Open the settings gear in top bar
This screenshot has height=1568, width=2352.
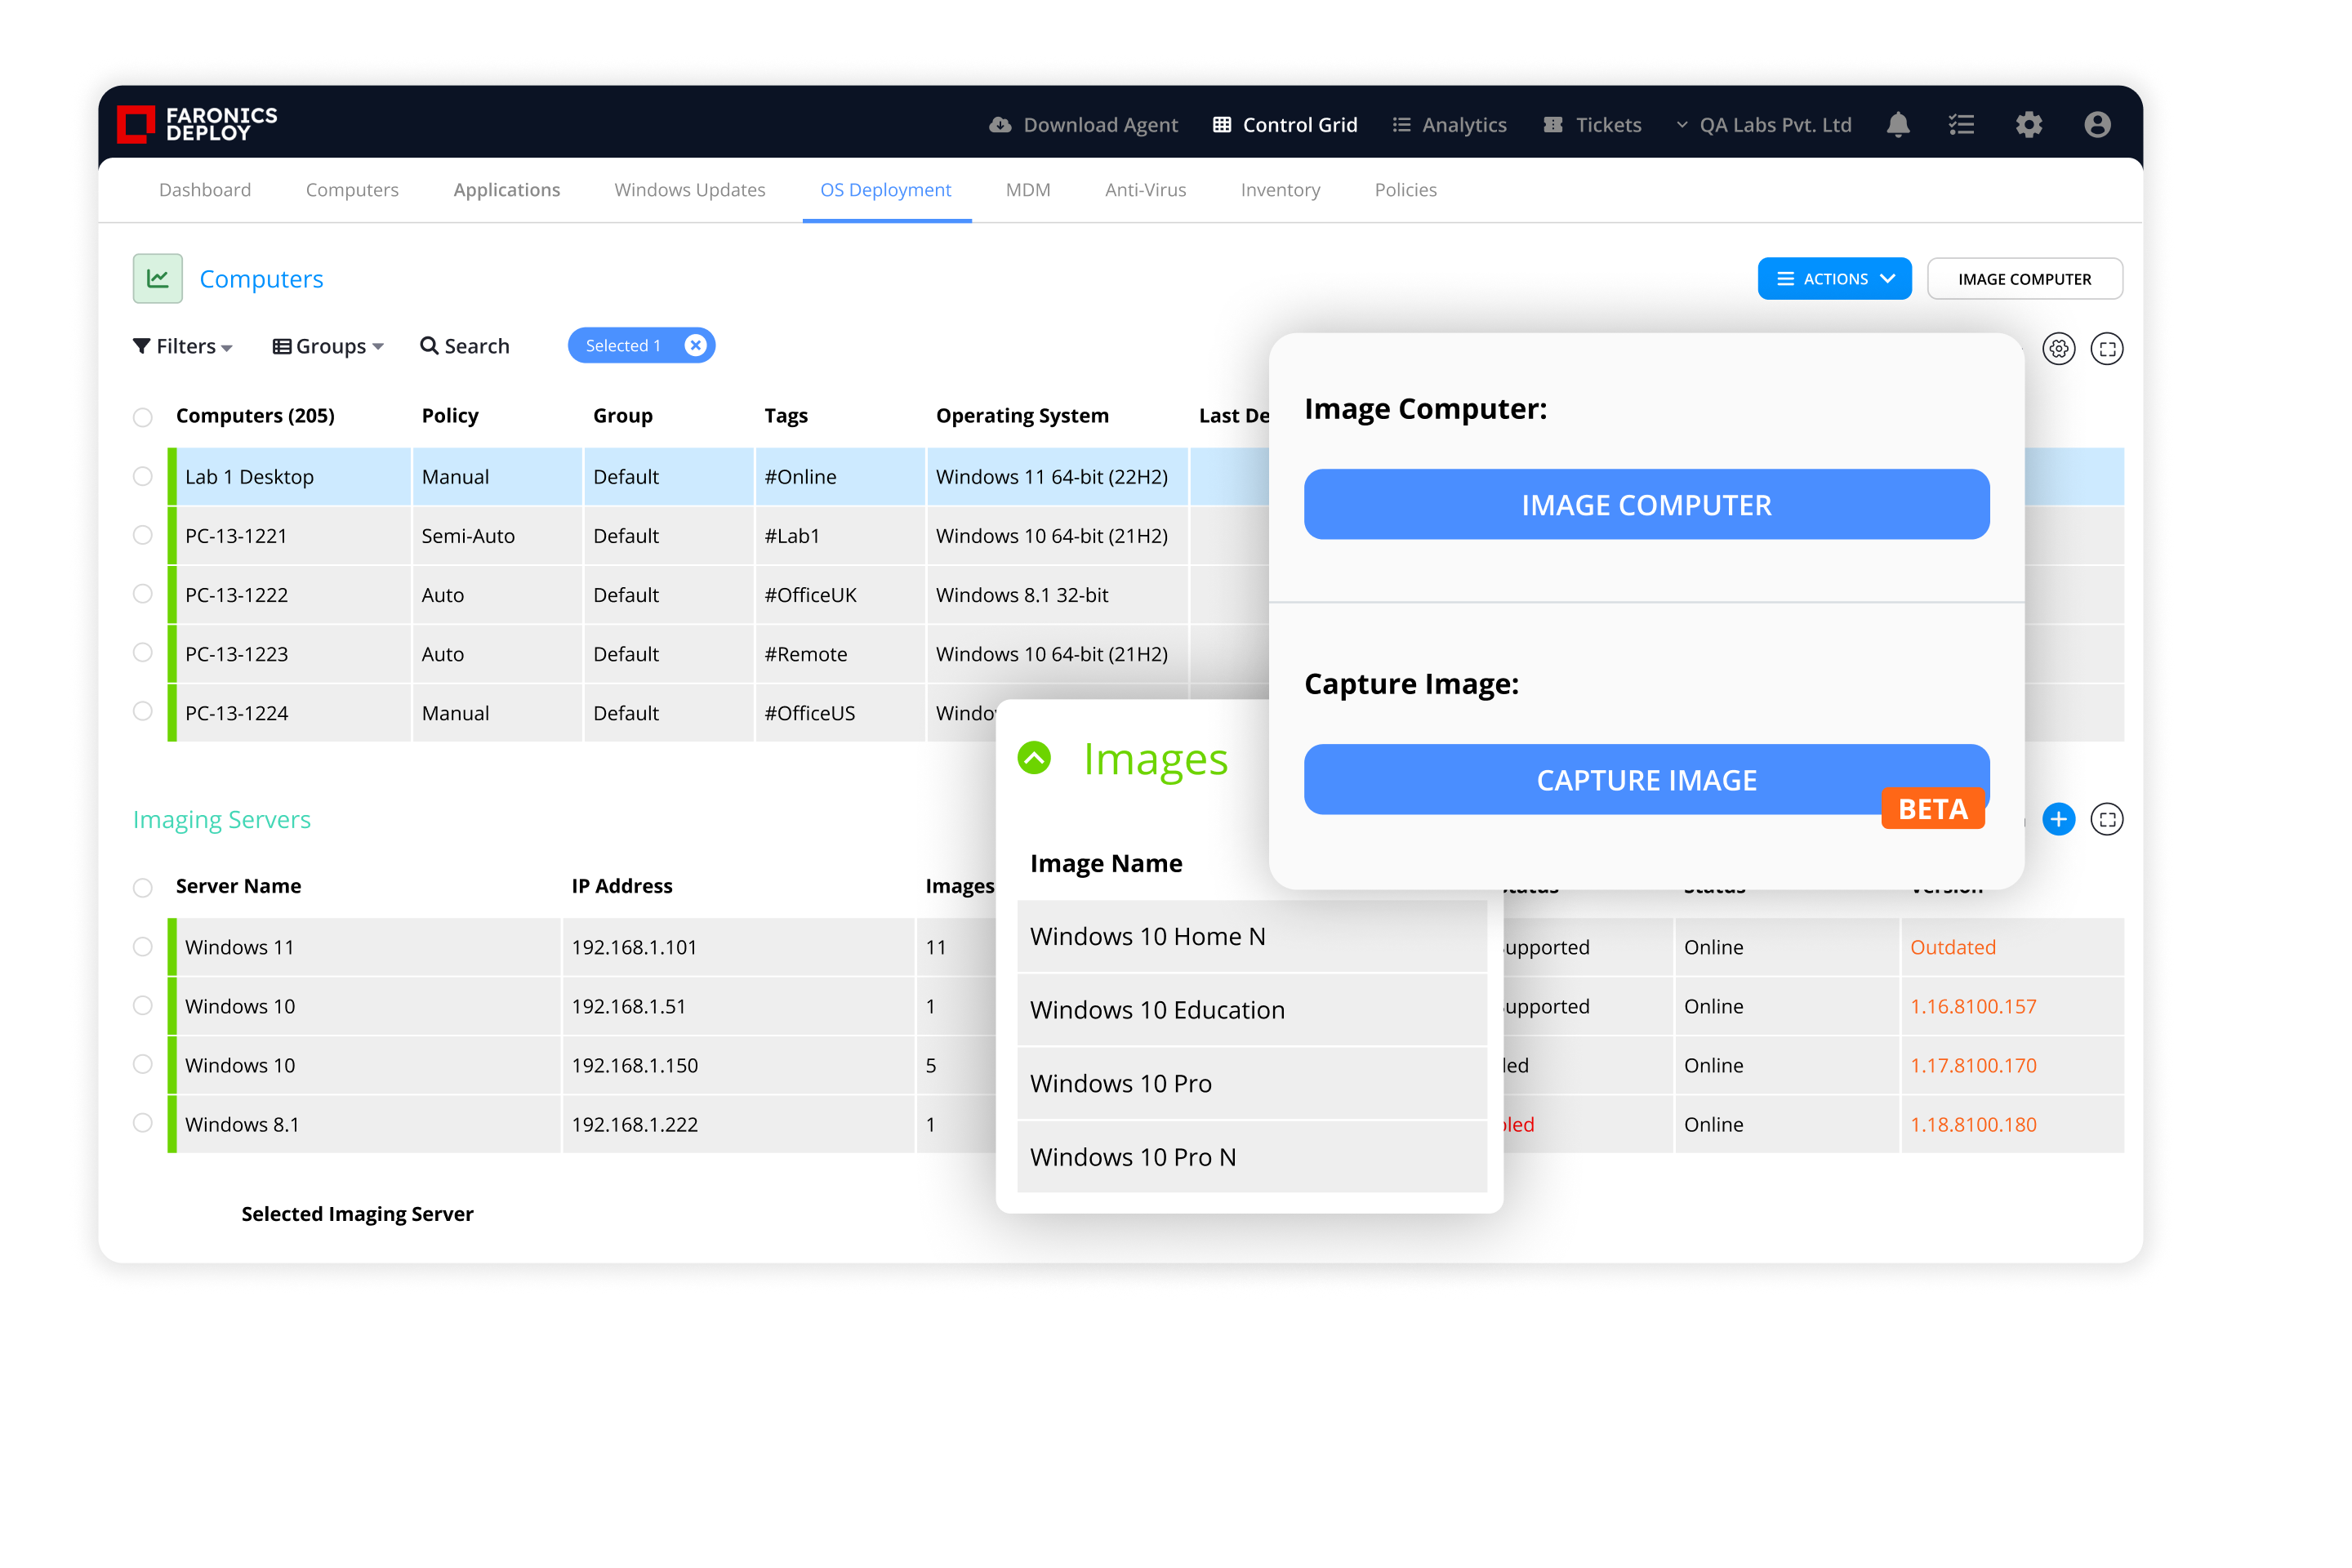(2028, 125)
